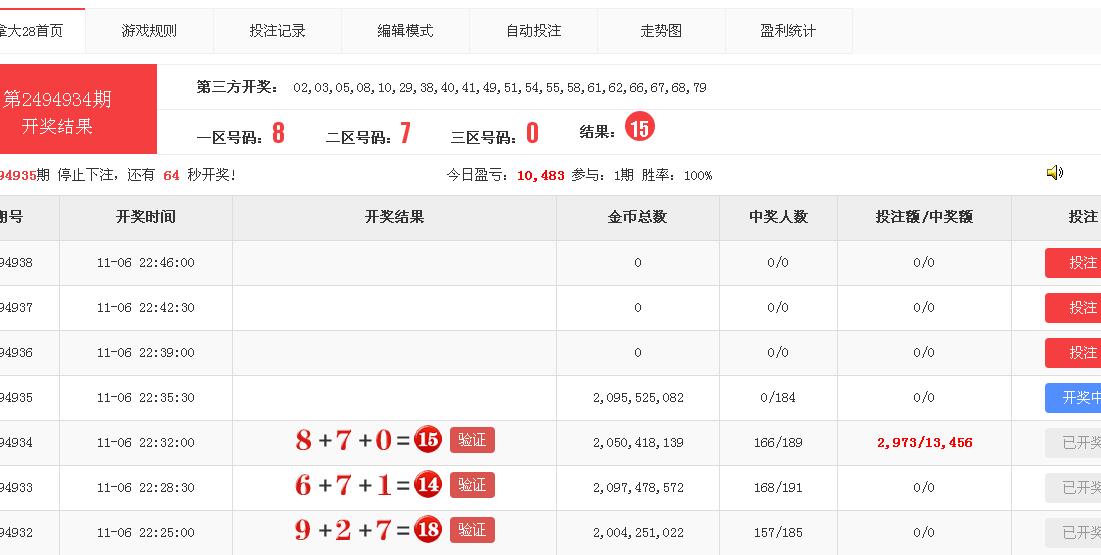Toggle the sound speaker icon
Viewport: 1101px width, 555px height.
[x=1054, y=173]
